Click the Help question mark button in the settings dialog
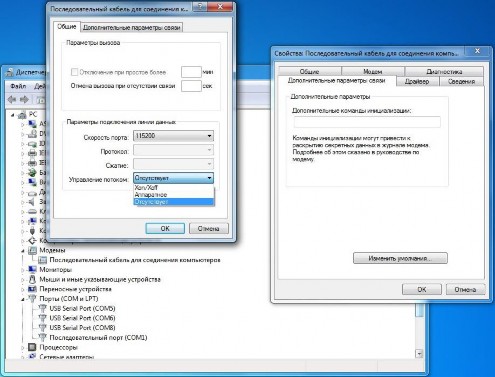This screenshot has width=495, height=377. 200,6
